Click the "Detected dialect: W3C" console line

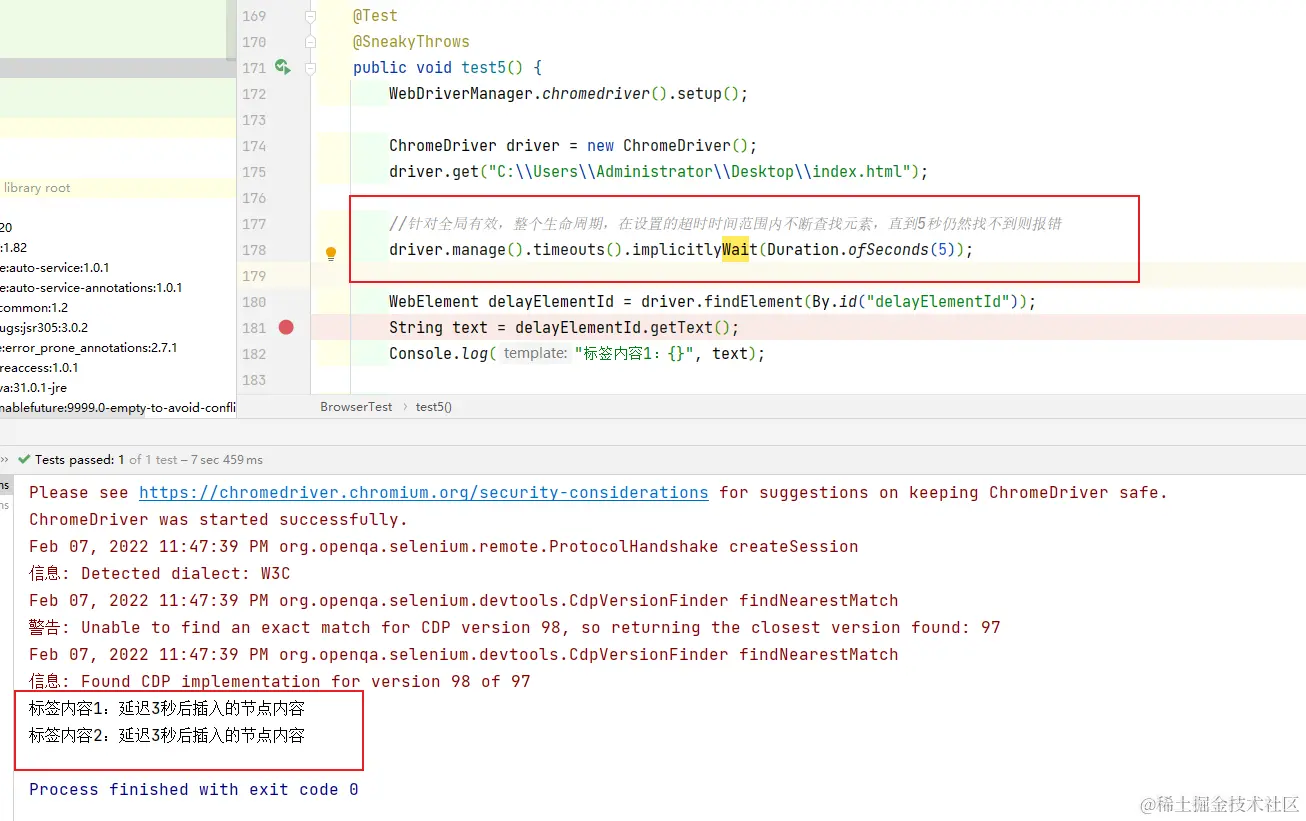coord(159,574)
